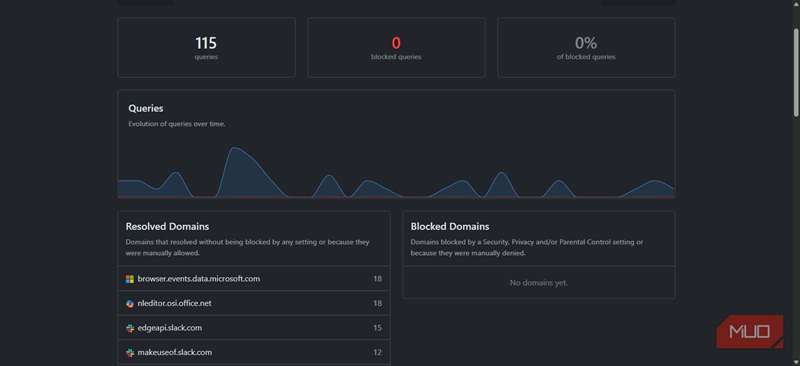
Task: Click the Slack favicon beside makeuseof.slack.com
Action: [x=130, y=352]
